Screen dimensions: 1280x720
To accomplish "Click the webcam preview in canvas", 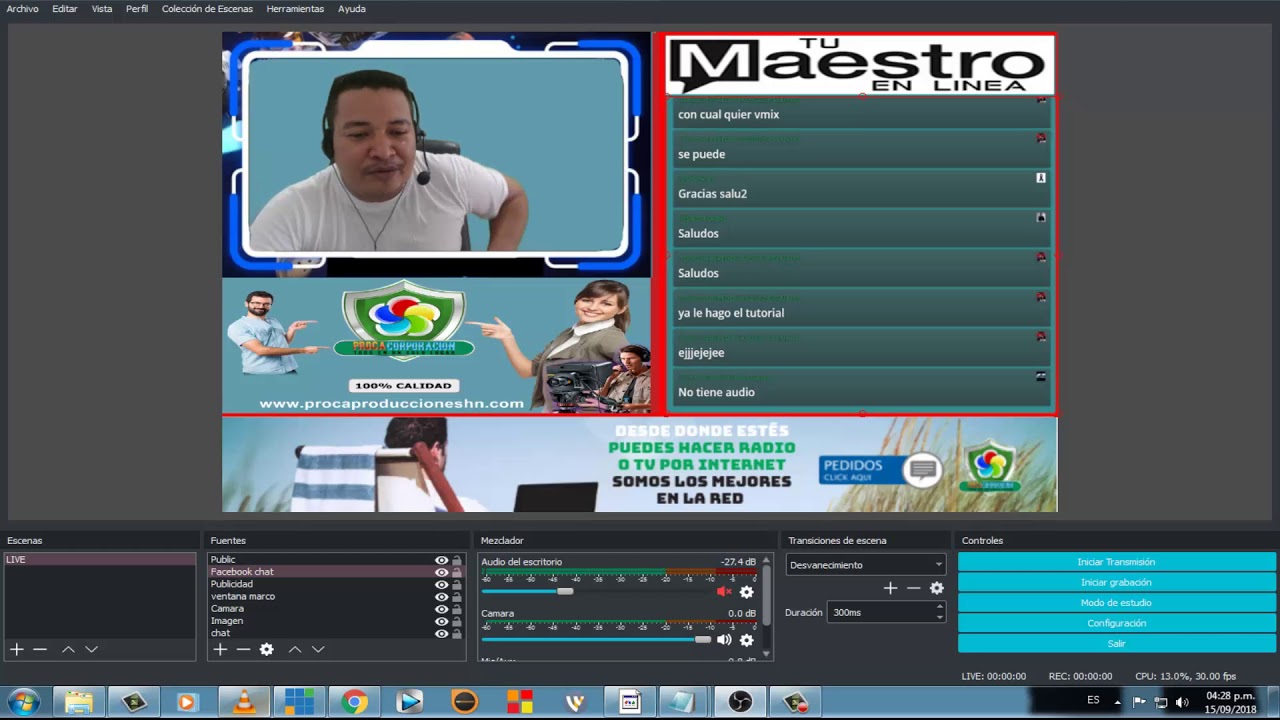I will [x=436, y=155].
